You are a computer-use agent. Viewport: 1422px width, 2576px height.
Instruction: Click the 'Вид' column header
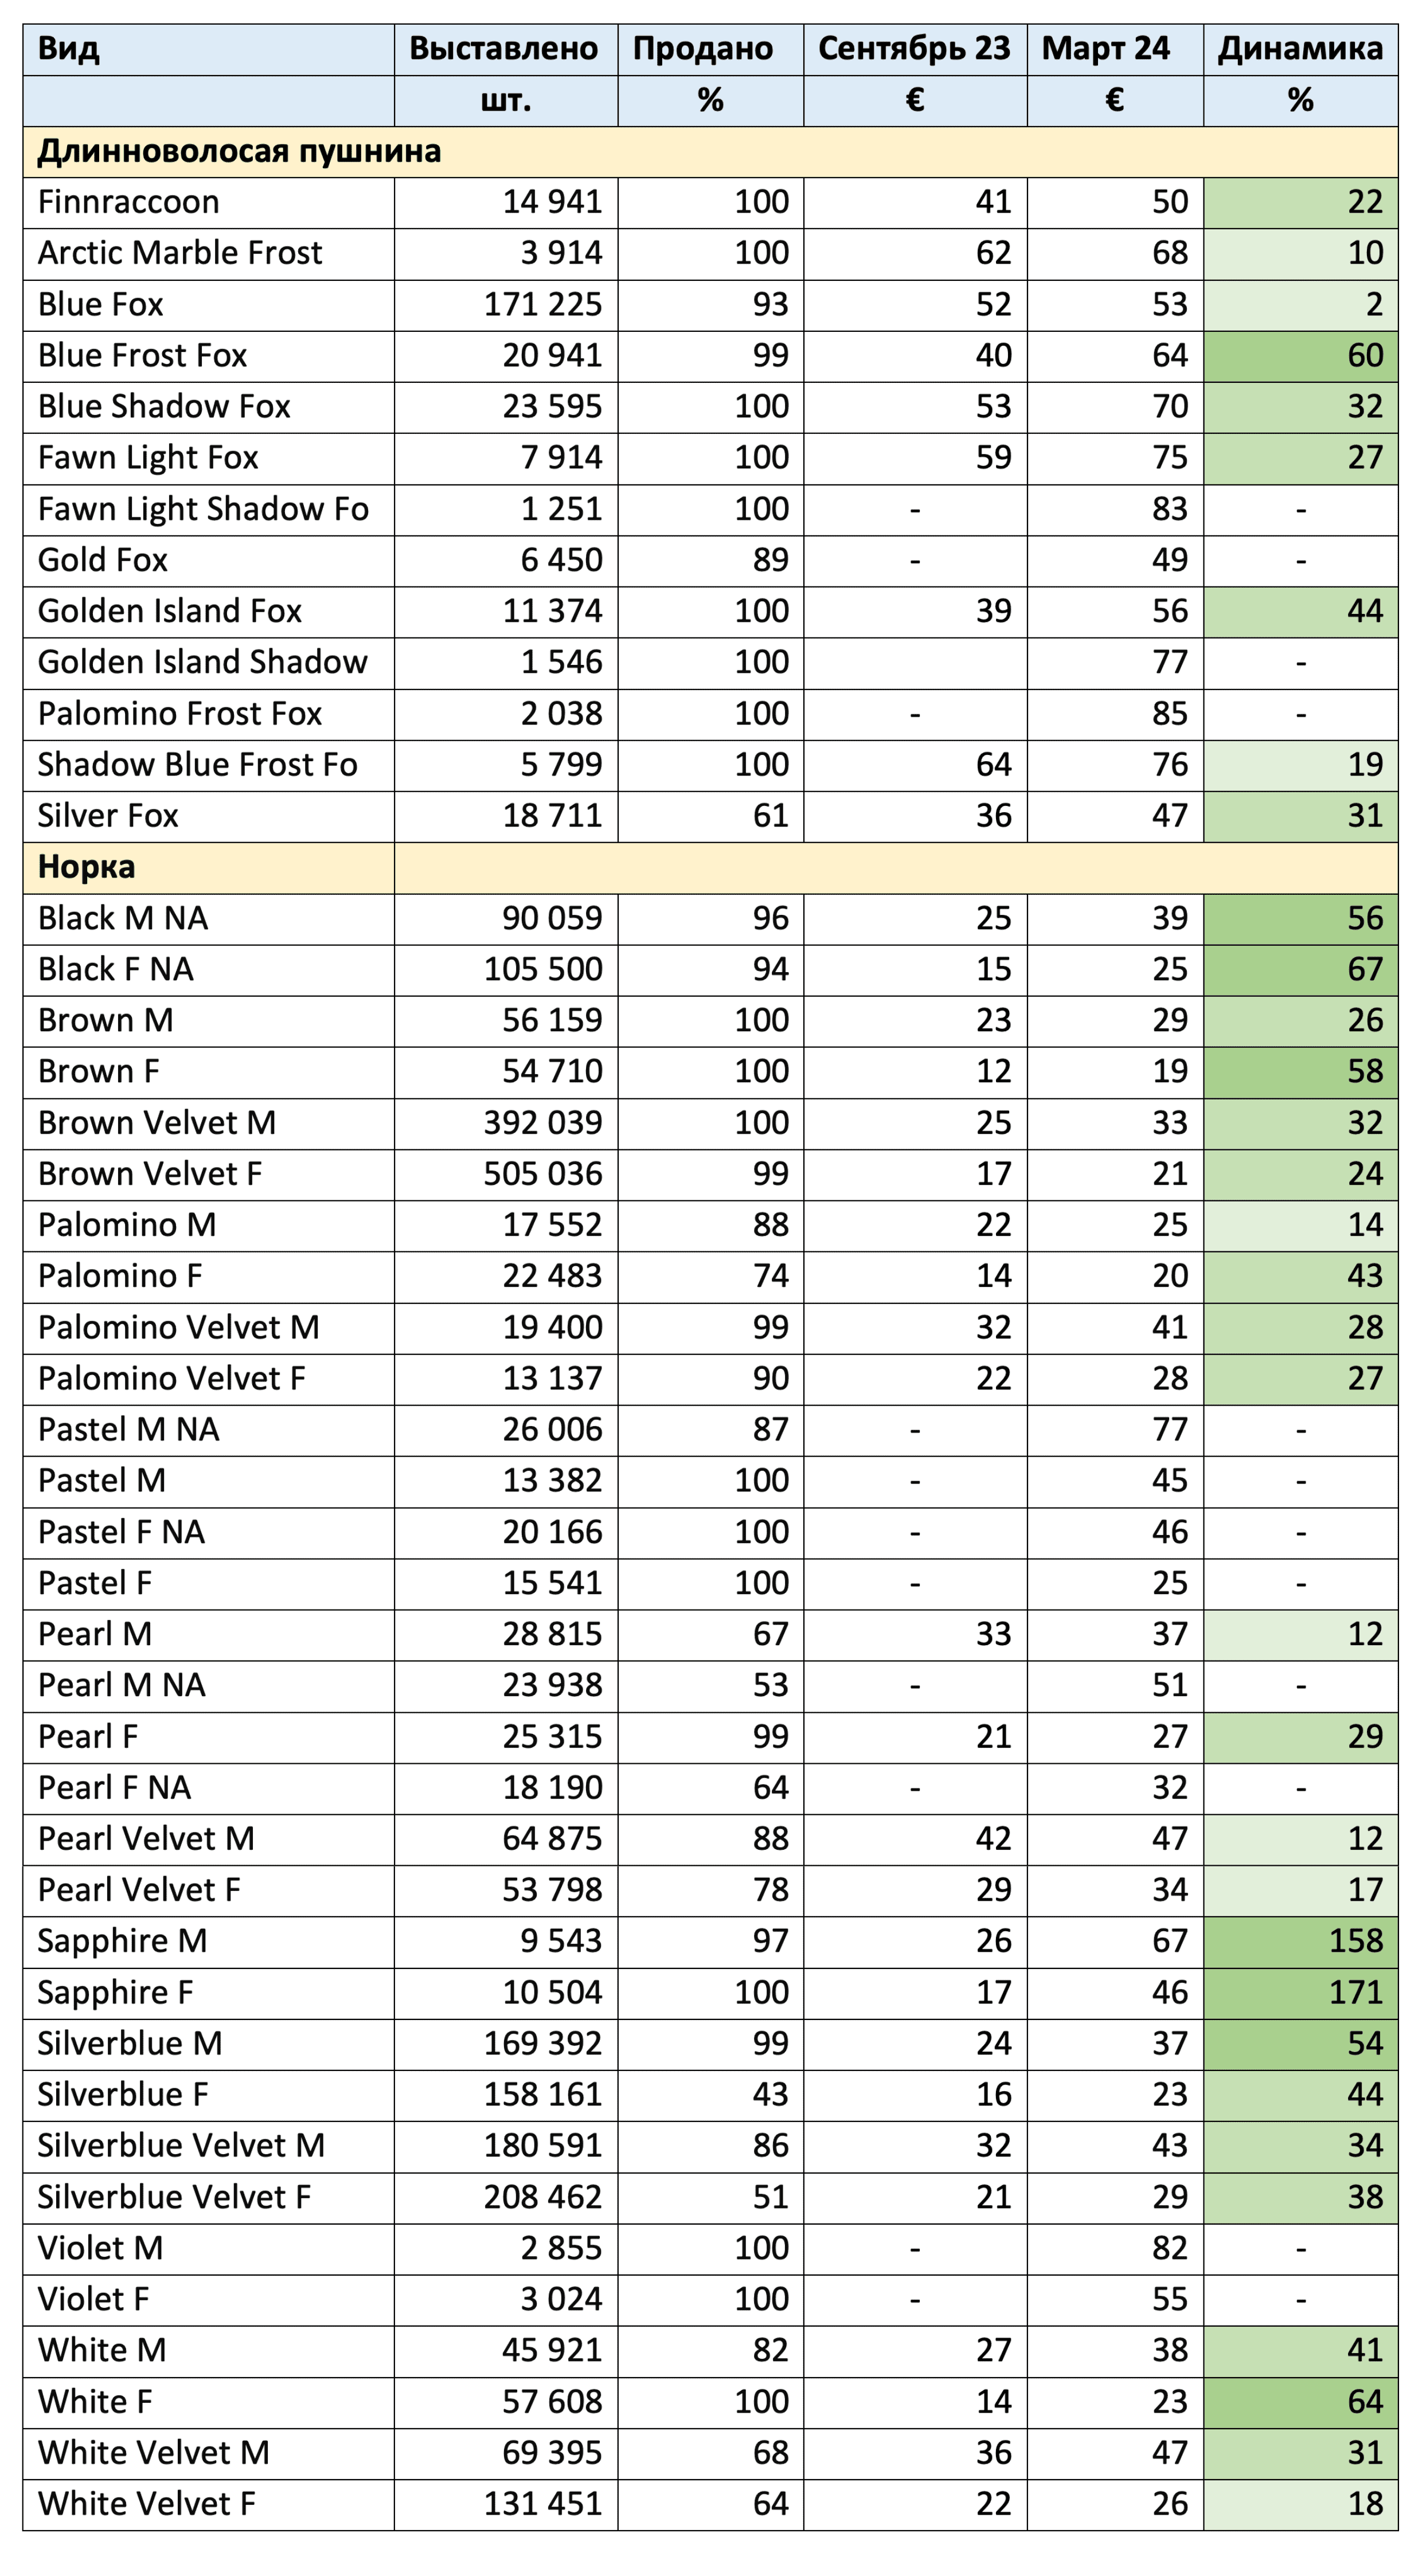click(x=68, y=49)
